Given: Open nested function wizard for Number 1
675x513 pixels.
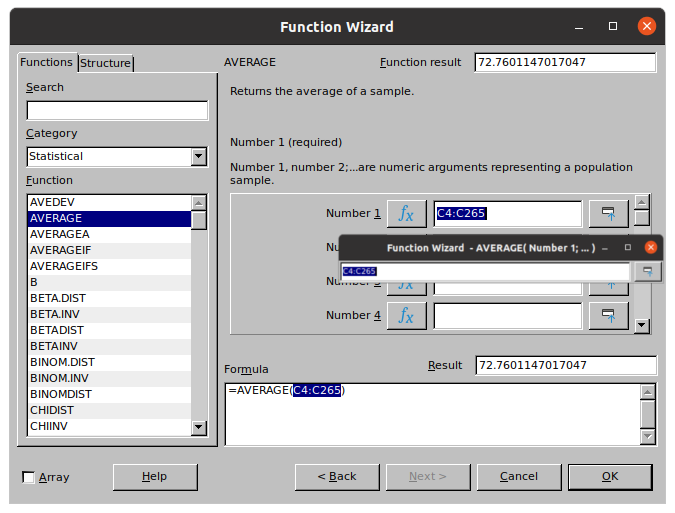Looking at the screenshot, I should tap(406, 213).
